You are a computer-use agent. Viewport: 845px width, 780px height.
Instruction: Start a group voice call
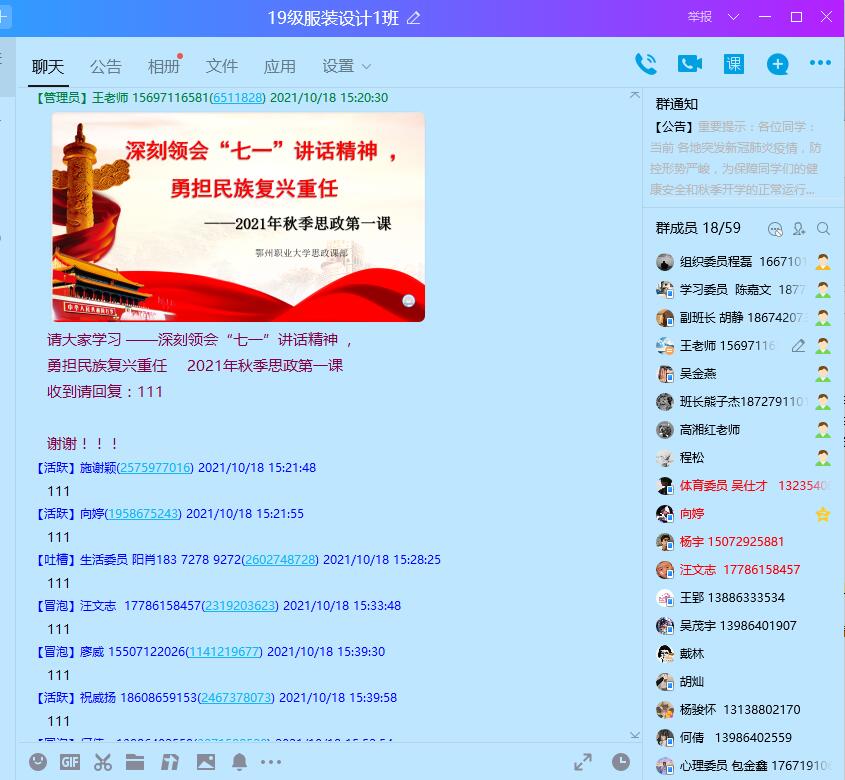[646, 64]
